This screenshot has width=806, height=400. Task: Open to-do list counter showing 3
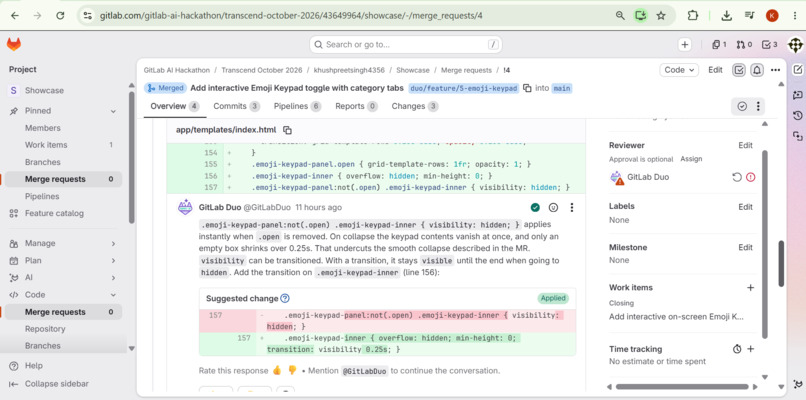click(770, 45)
